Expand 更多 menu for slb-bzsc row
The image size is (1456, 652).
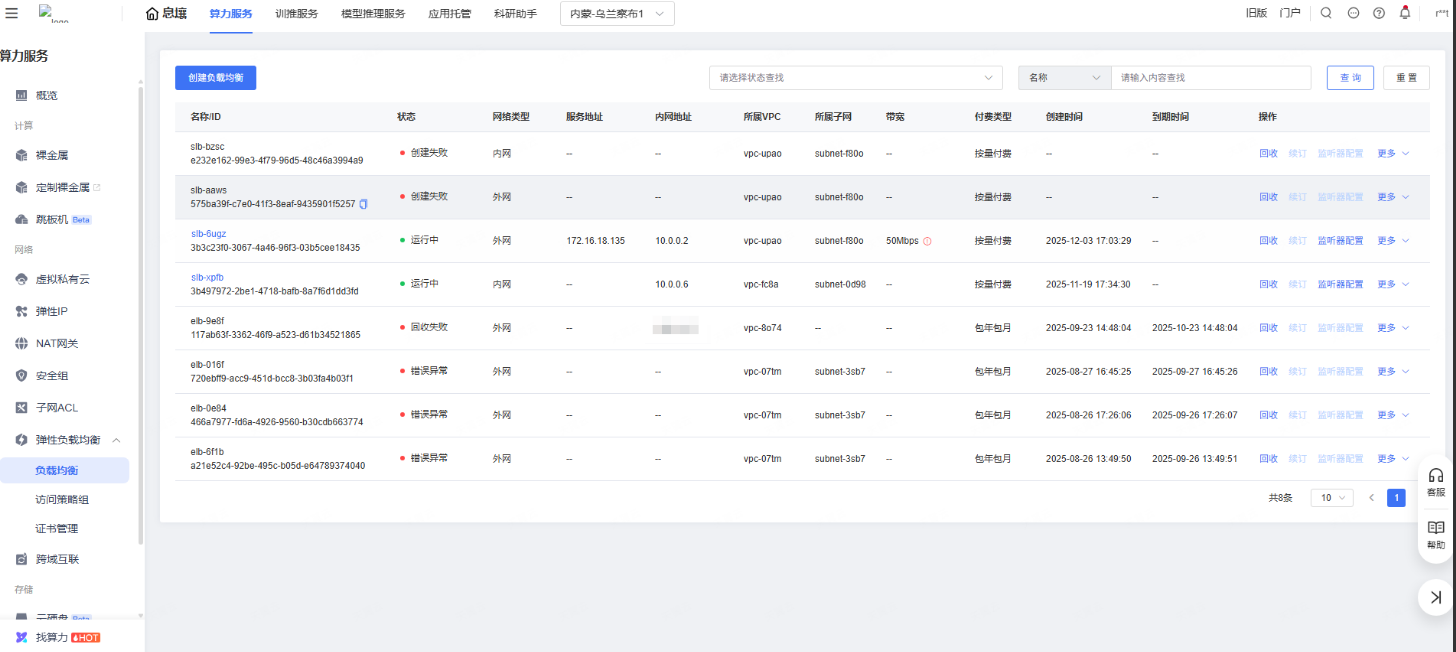coord(1393,153)
